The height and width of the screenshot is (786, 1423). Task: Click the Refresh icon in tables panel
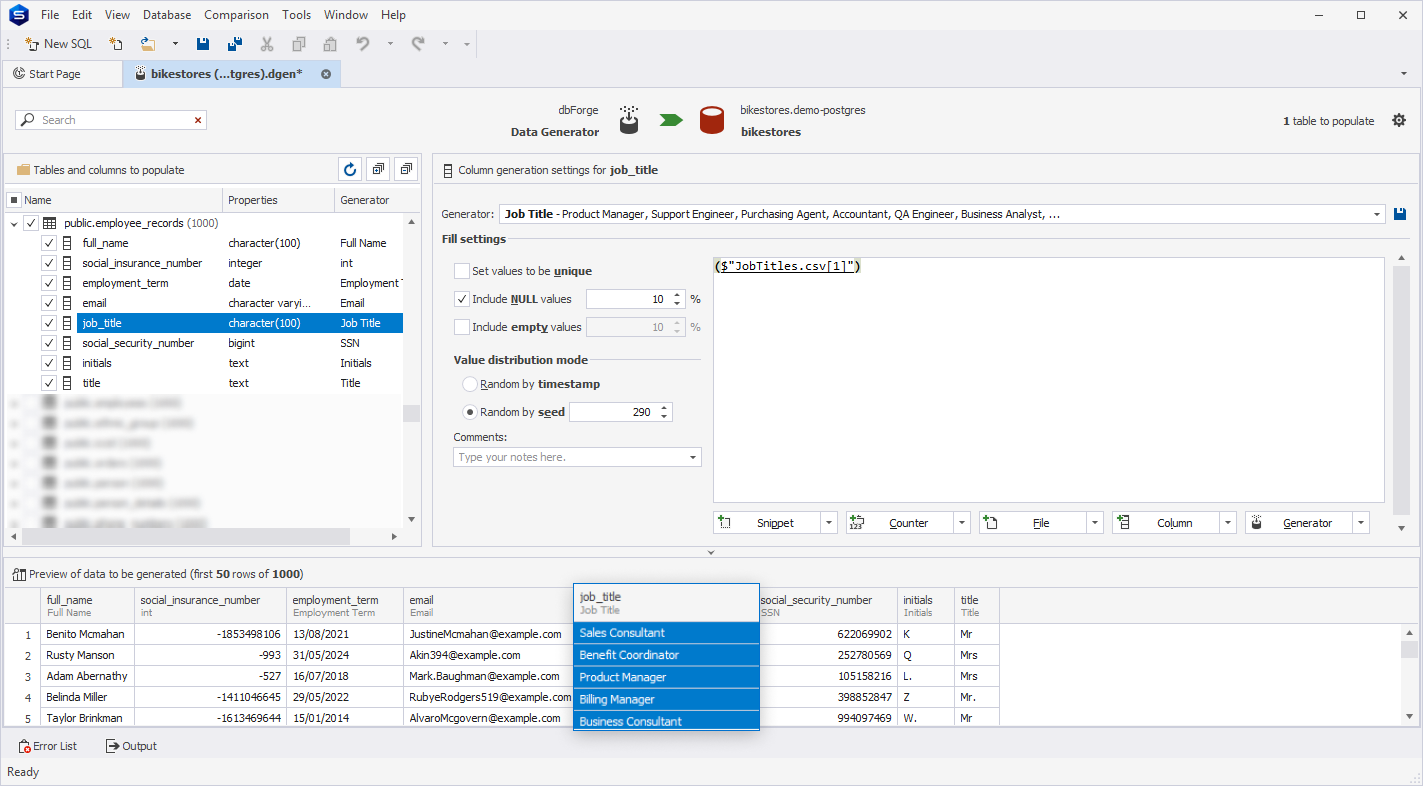[349, 170]
